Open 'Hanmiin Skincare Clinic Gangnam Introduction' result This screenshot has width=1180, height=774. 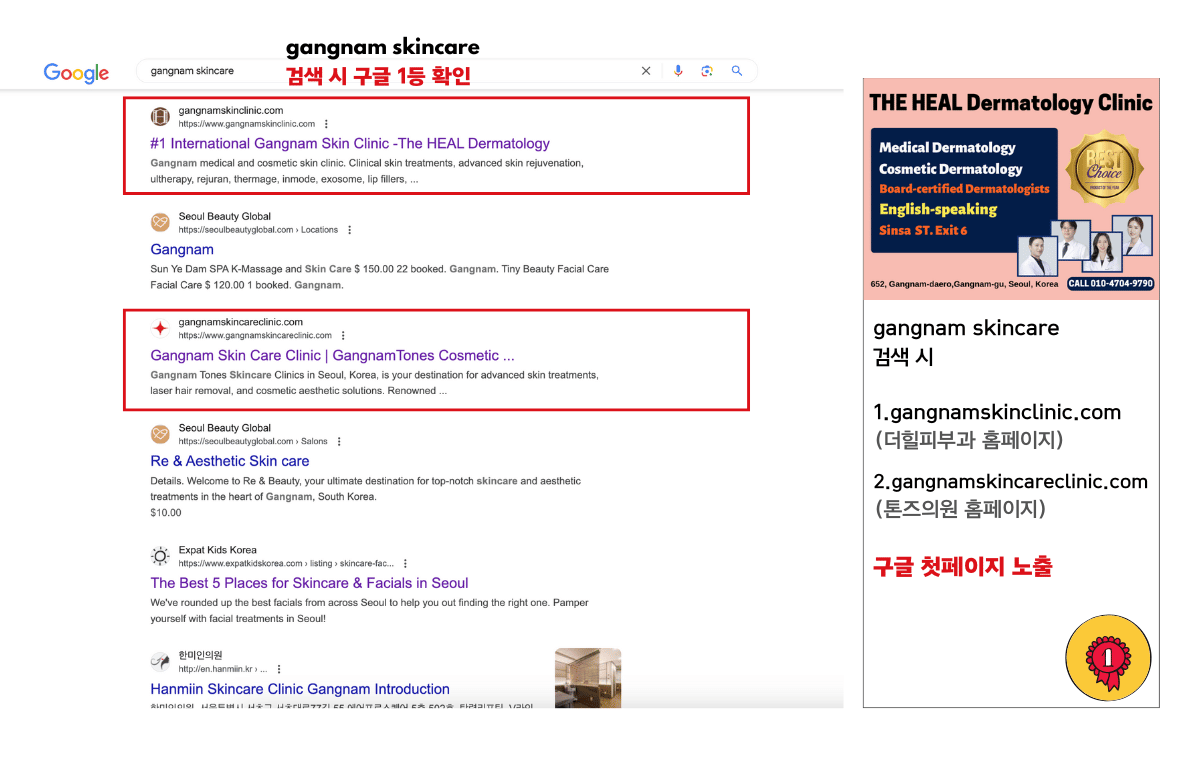click(300, 689)
